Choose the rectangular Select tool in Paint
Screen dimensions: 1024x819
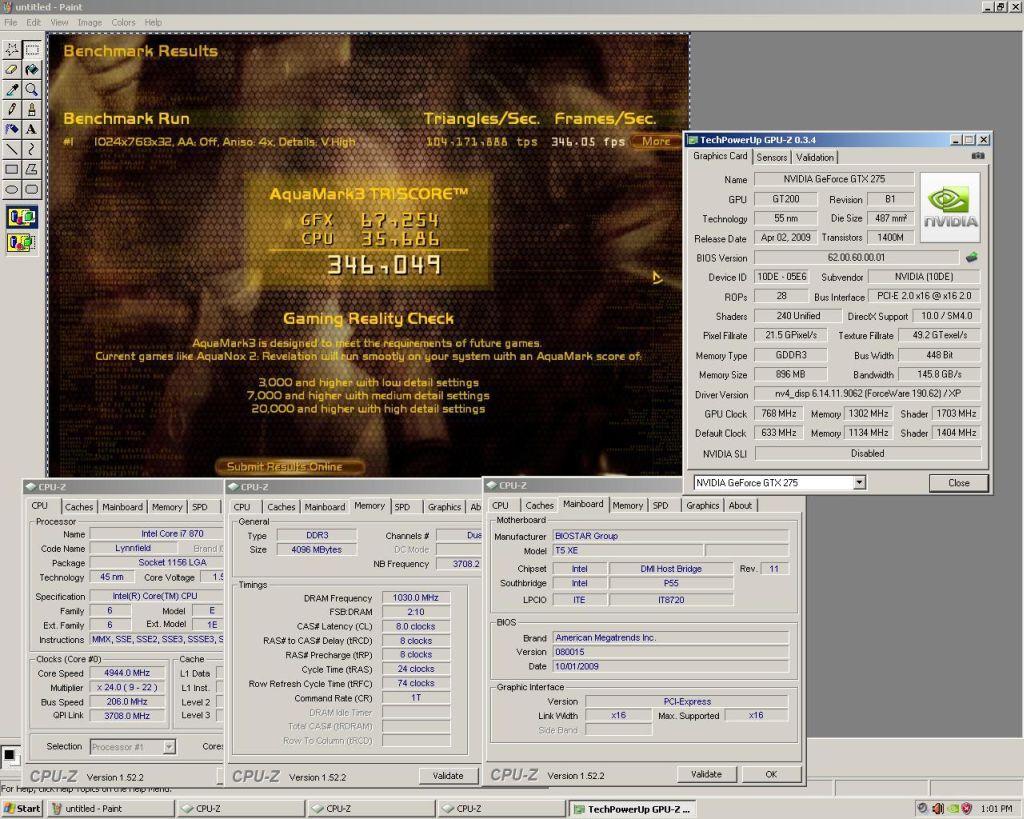click(31, 50)
